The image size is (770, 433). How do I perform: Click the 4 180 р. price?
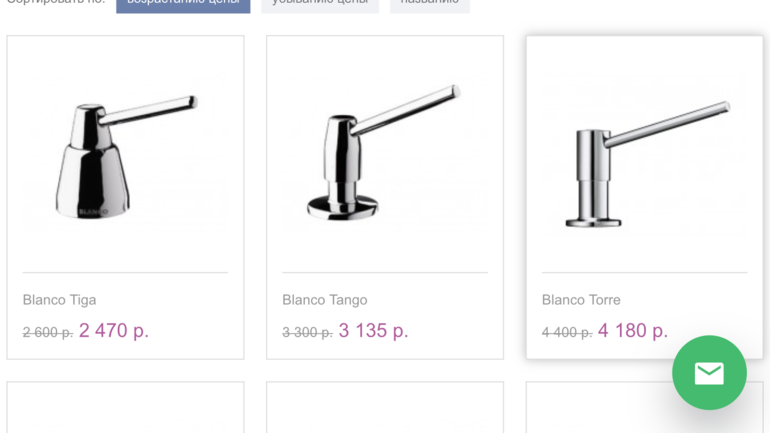632,330
